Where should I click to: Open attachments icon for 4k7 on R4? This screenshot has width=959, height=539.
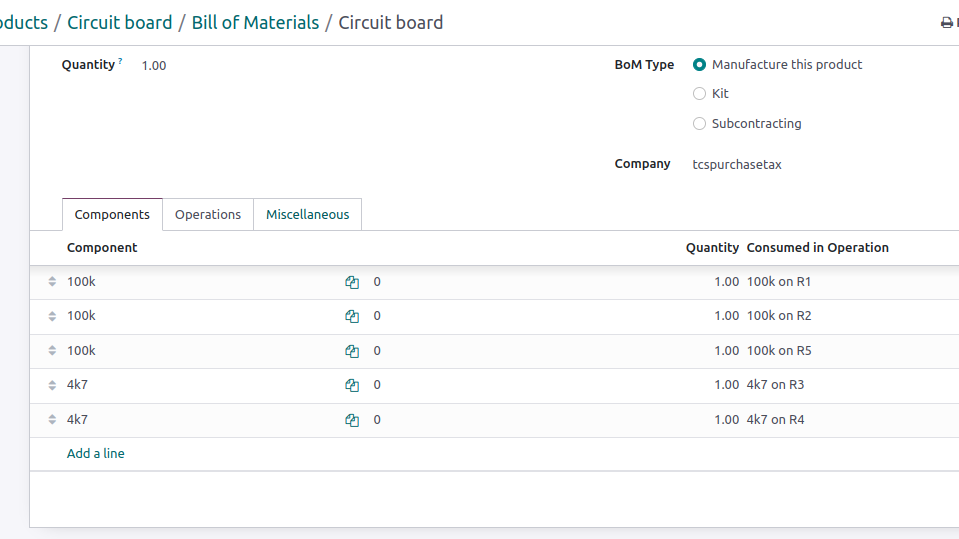pos(352,420)
